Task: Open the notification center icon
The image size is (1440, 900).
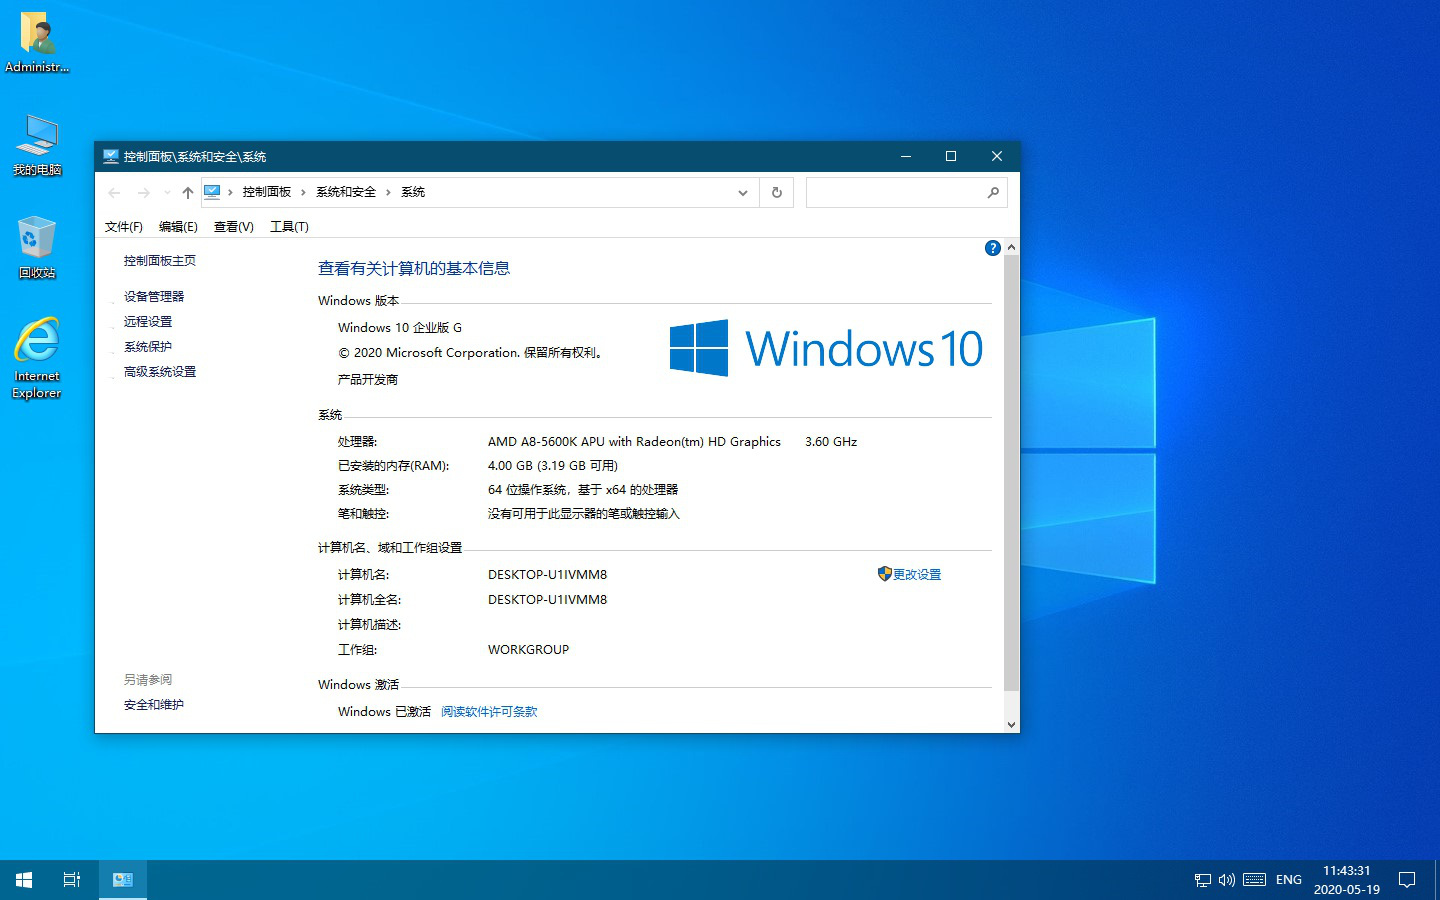Action: point(1407,880)
